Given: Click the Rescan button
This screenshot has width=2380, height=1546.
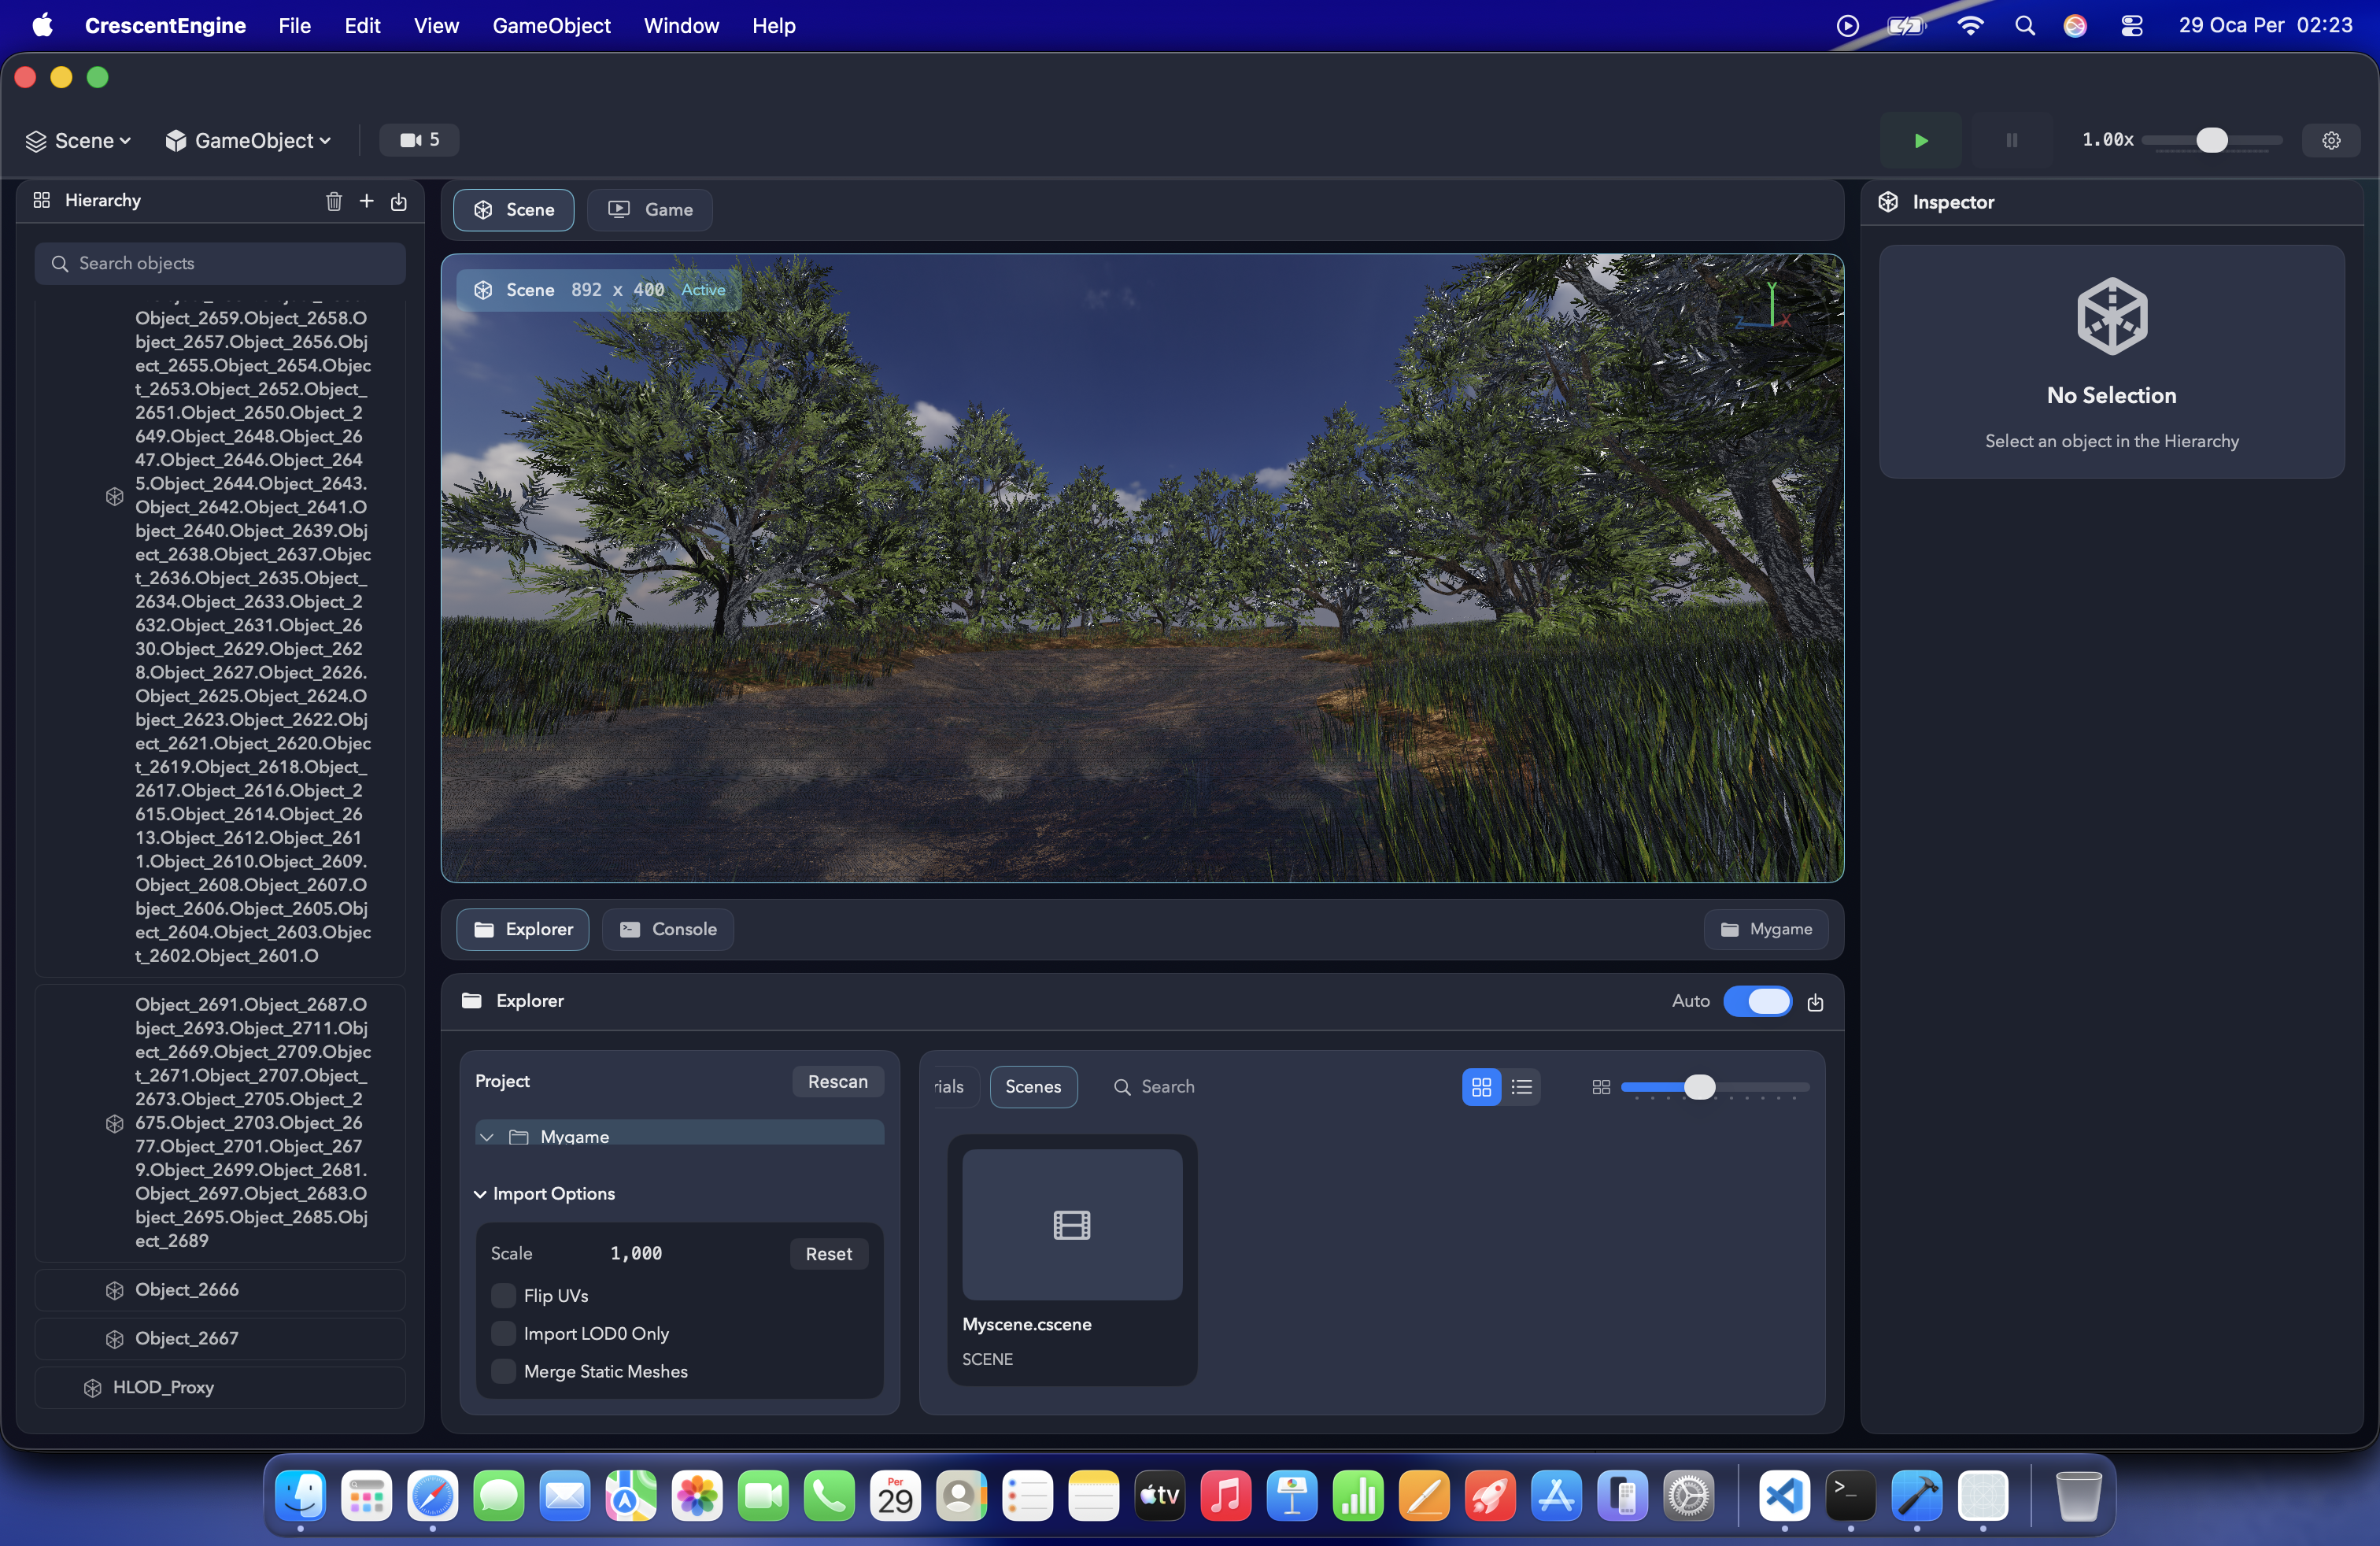Looking at the screenshot, I should [837, 1081].
